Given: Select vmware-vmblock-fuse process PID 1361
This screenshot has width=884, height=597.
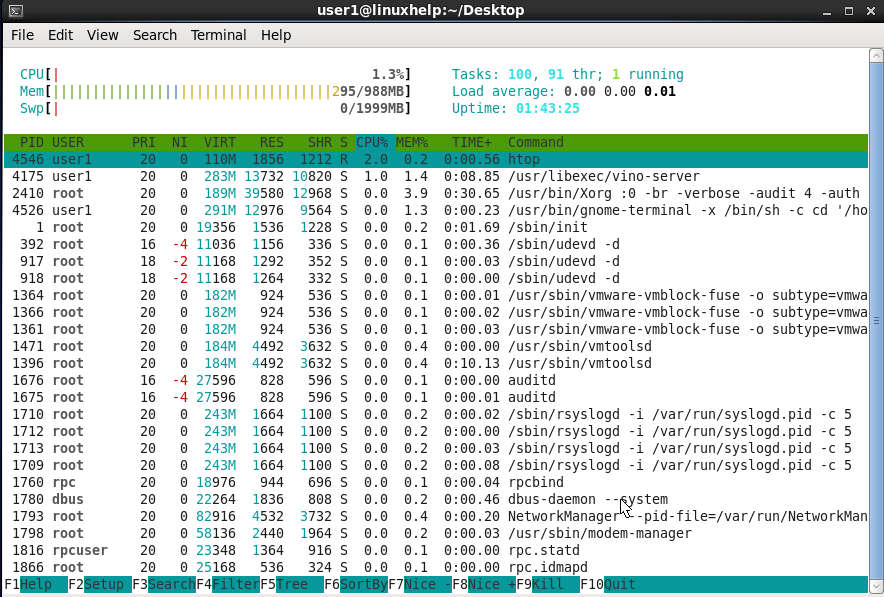Looking at the screenshot, I should pos(436,329).
